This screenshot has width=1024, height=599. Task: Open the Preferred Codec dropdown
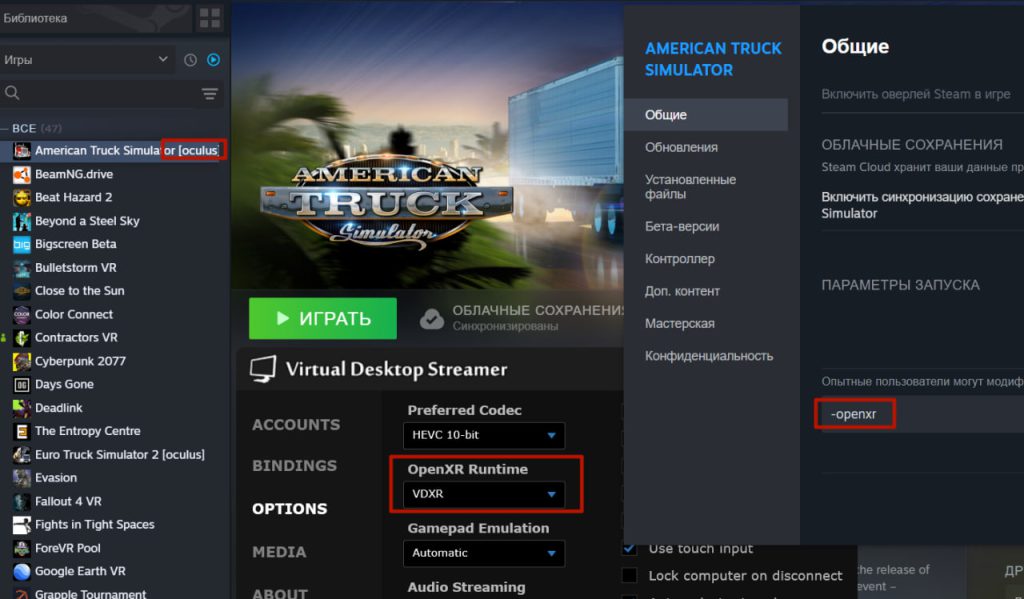pos(483,435)
